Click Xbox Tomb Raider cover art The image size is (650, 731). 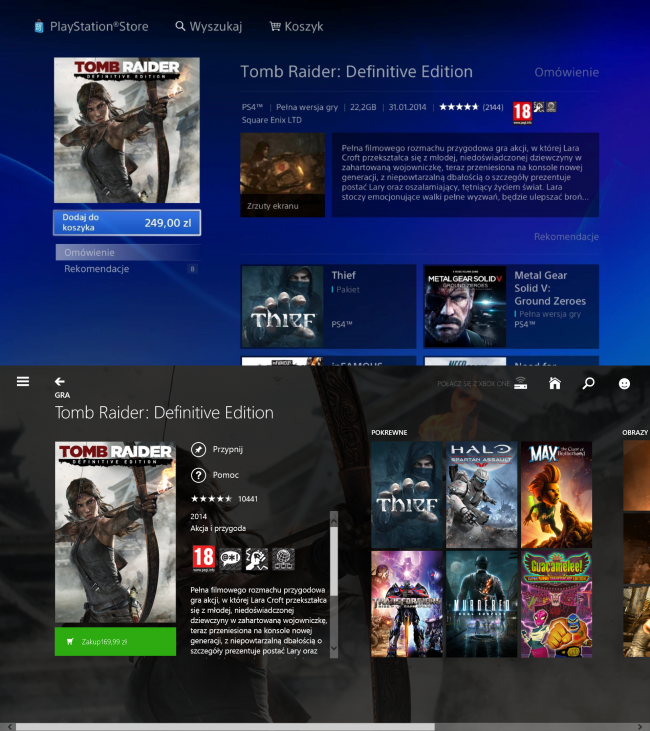115,532
